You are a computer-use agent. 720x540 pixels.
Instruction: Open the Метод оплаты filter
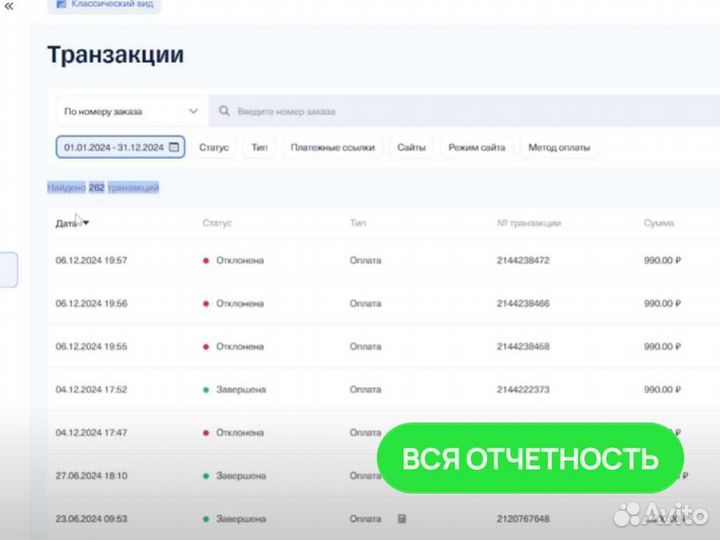click(559, 147)
